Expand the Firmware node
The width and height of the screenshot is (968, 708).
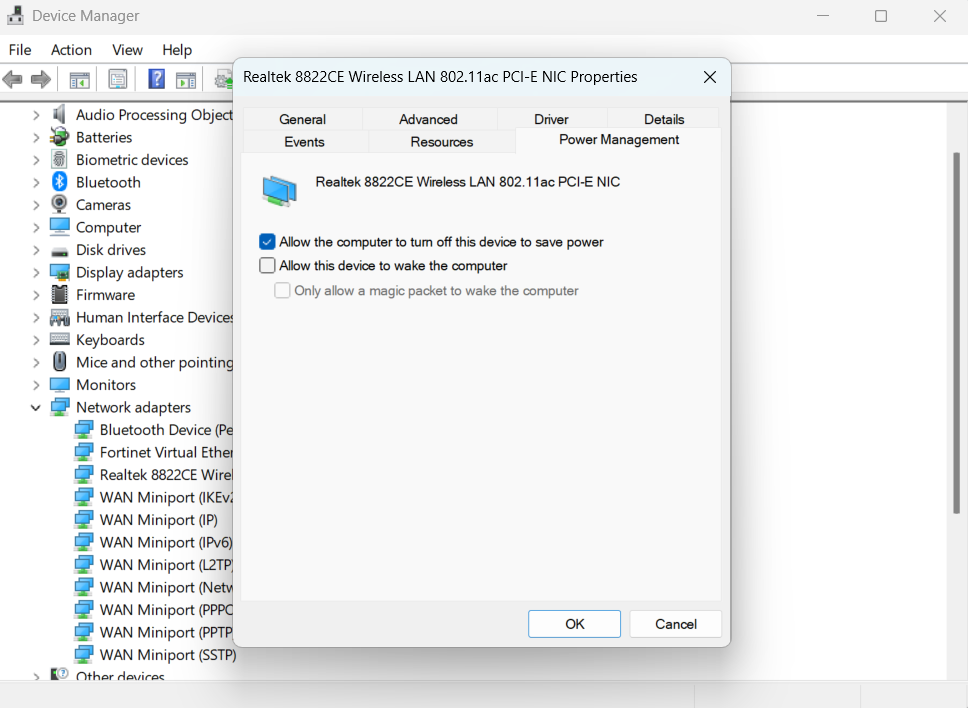click(x=36, y=295)
